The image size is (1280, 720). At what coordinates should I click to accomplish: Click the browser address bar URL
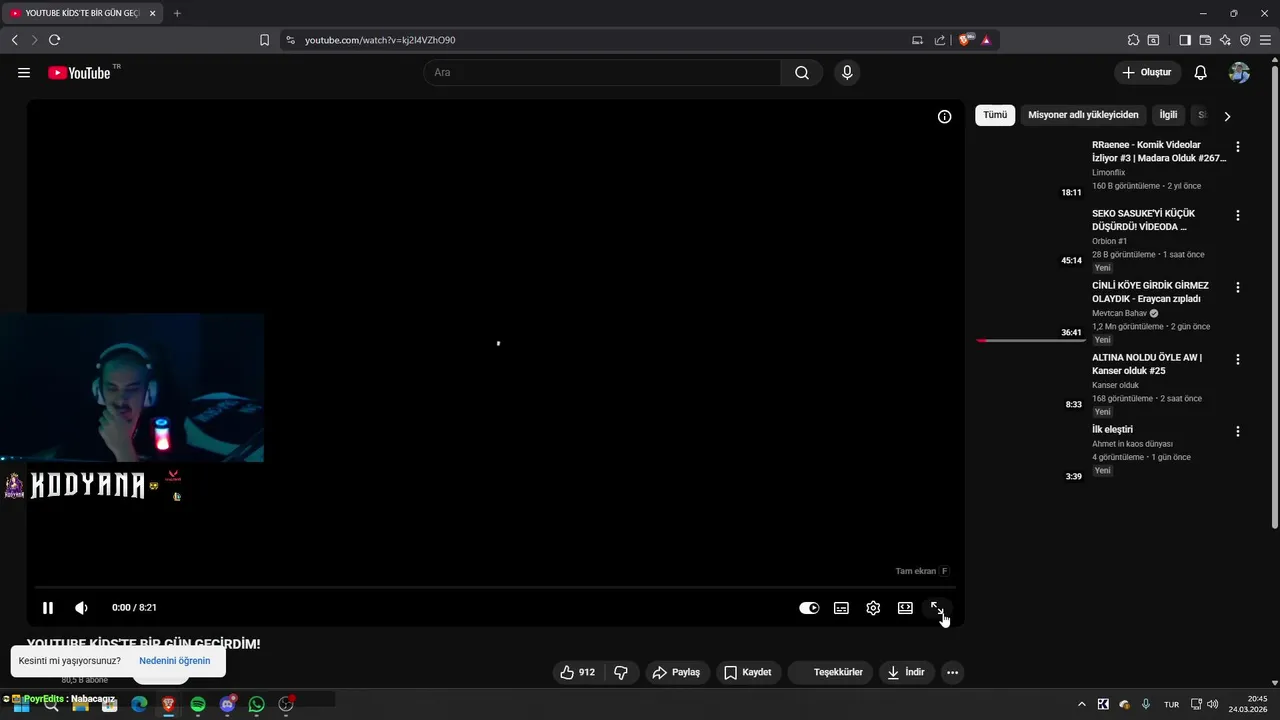click(380, 40)
